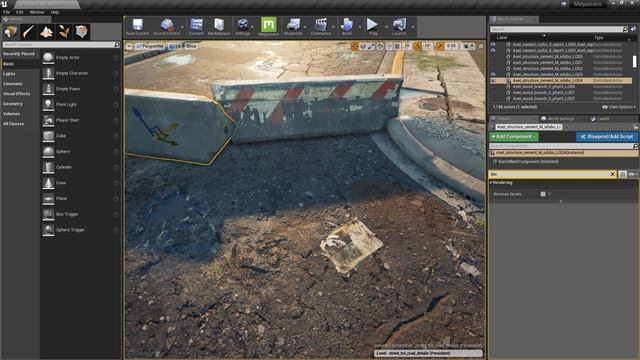Open the Blueprints dropdown arrow
Image resolution: width=640 pixels, height=360 pixels.
point(305,27)
